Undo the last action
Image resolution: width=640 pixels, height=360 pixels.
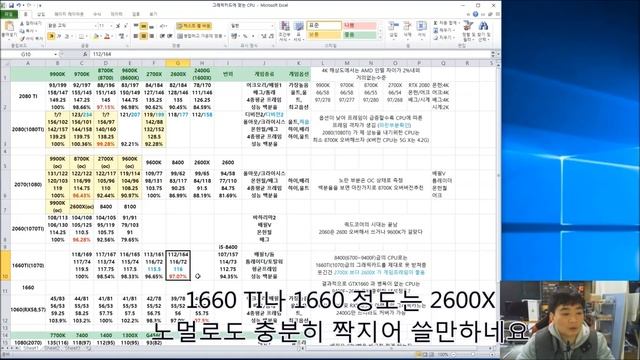point(19,5)
